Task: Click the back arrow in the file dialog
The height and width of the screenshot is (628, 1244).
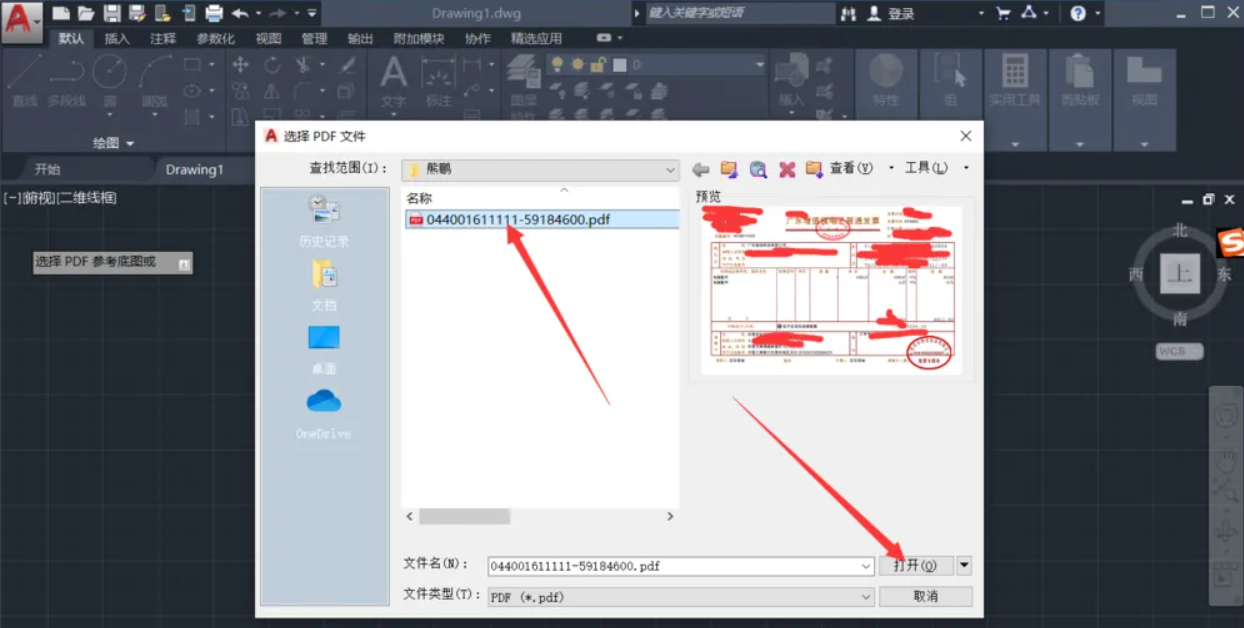Action: (701, 169)
